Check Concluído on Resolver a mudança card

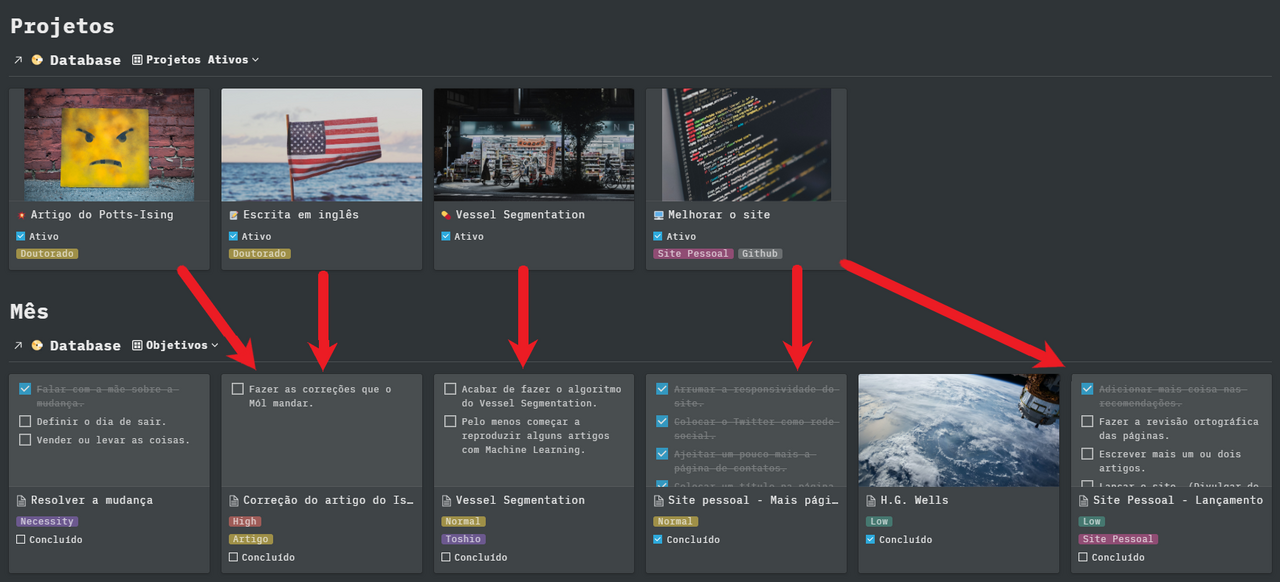point(21,540)
